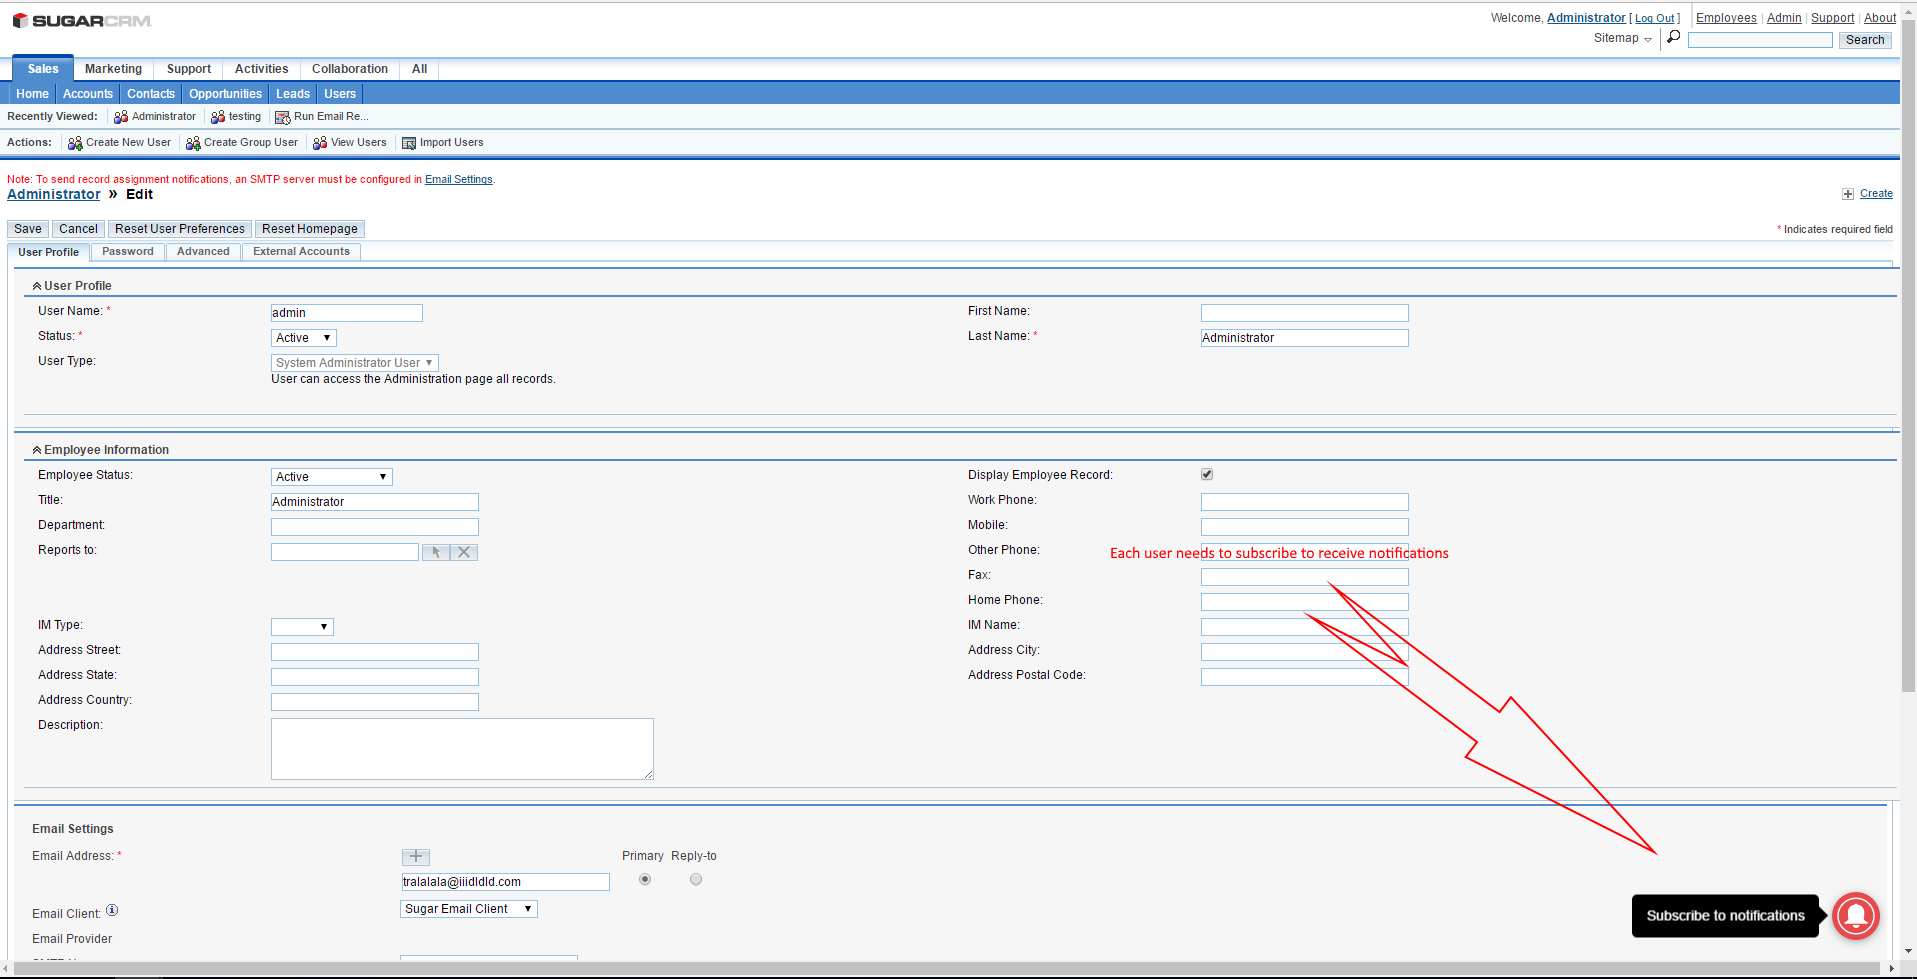
Task: Open the Employee Status dropdown
Action: pyautogui.click(x=331, y=477)
